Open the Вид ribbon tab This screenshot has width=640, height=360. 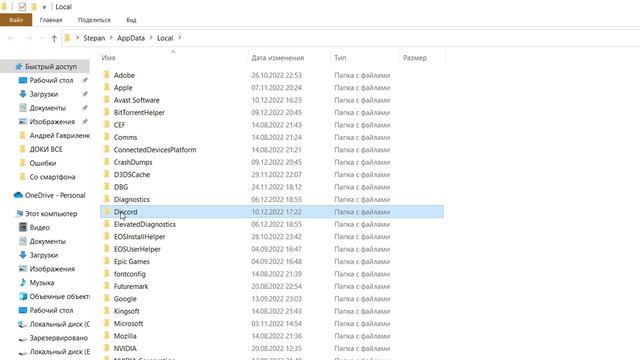tap(131, 20)
